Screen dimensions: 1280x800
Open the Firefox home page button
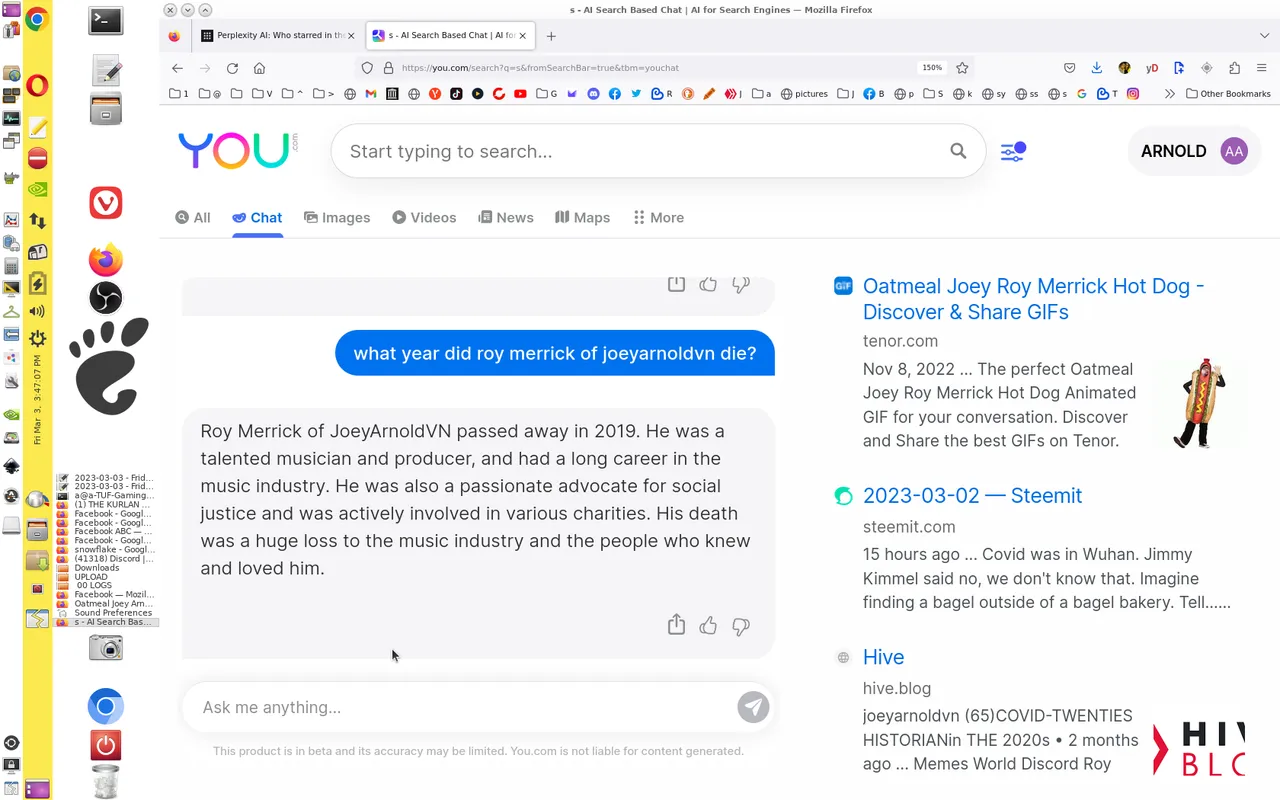[x=259, y=68]
